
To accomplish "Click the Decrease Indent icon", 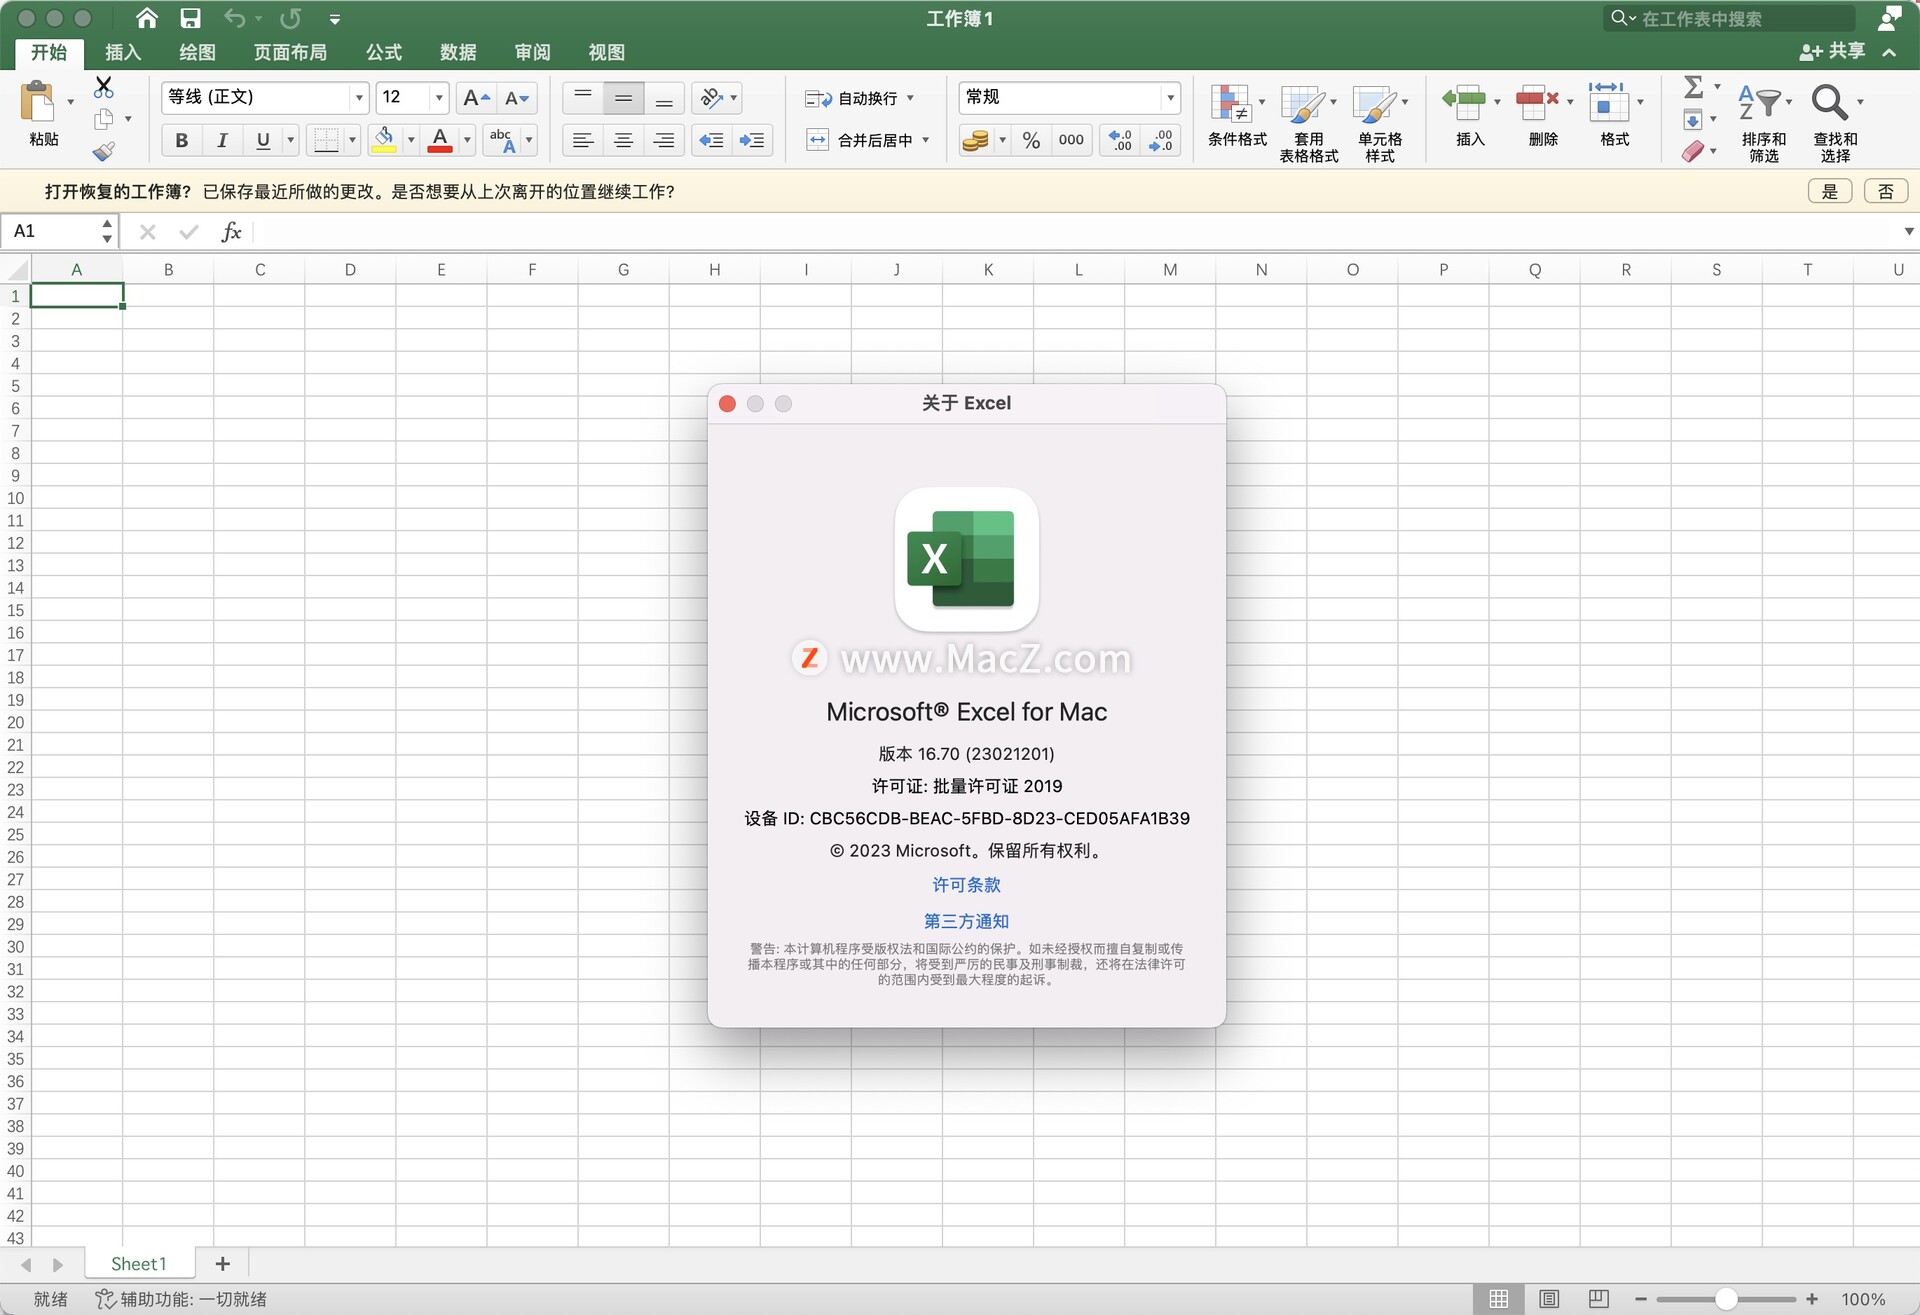I will click(x=711, y=140).
